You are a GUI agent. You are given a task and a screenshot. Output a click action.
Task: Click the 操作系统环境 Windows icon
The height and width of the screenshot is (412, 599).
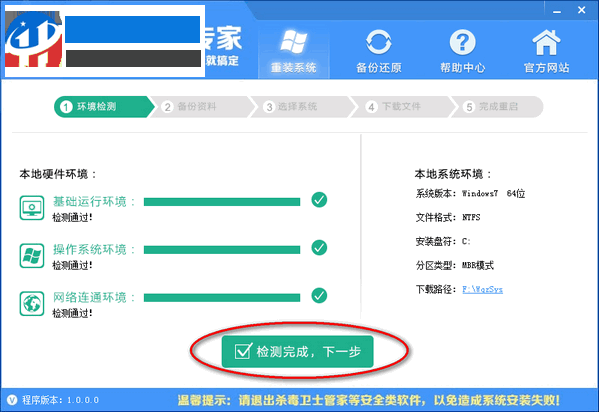coord(32,256)
